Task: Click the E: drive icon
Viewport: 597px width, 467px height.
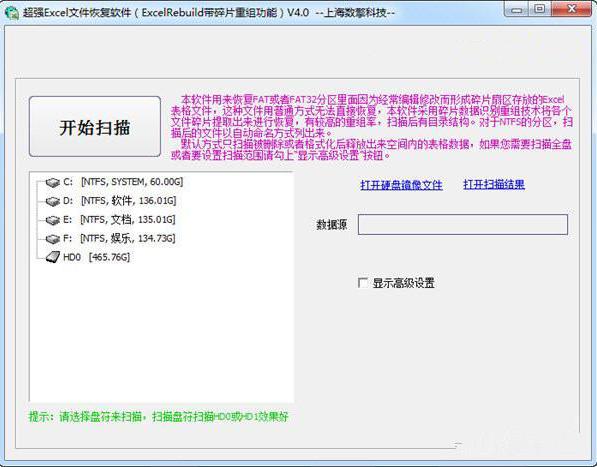Action: (x=53, y=220)
